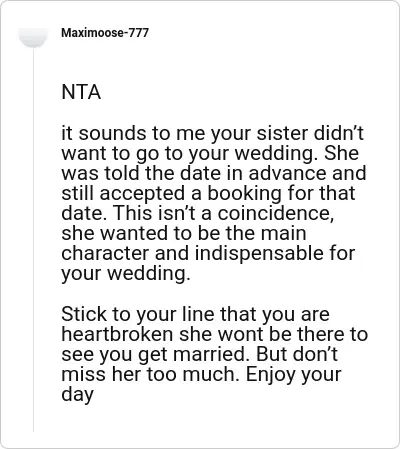Click the NTA verdict text
The height and width of the screenshot is (449, 400).
tap(81, 92)
